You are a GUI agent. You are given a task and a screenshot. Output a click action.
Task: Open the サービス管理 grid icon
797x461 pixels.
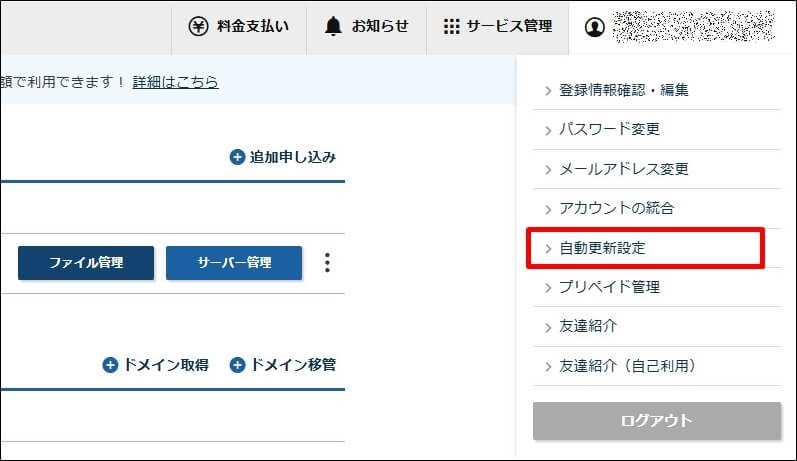tap(451, 27)
